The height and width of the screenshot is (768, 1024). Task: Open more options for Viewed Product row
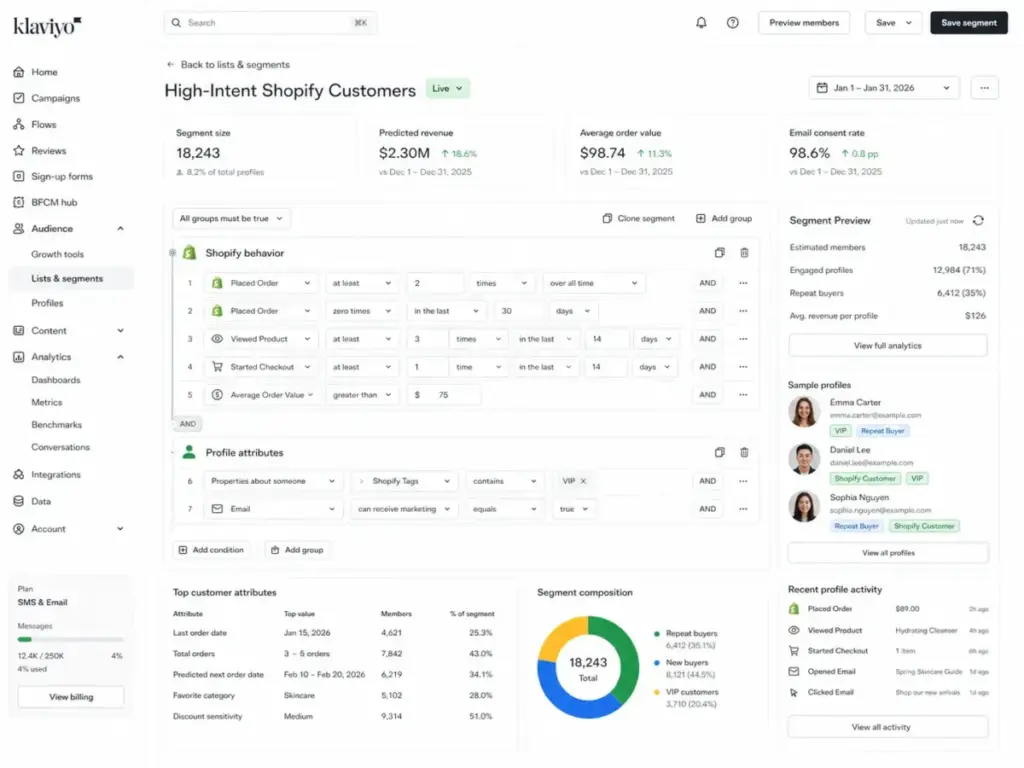tap(743, 339)
